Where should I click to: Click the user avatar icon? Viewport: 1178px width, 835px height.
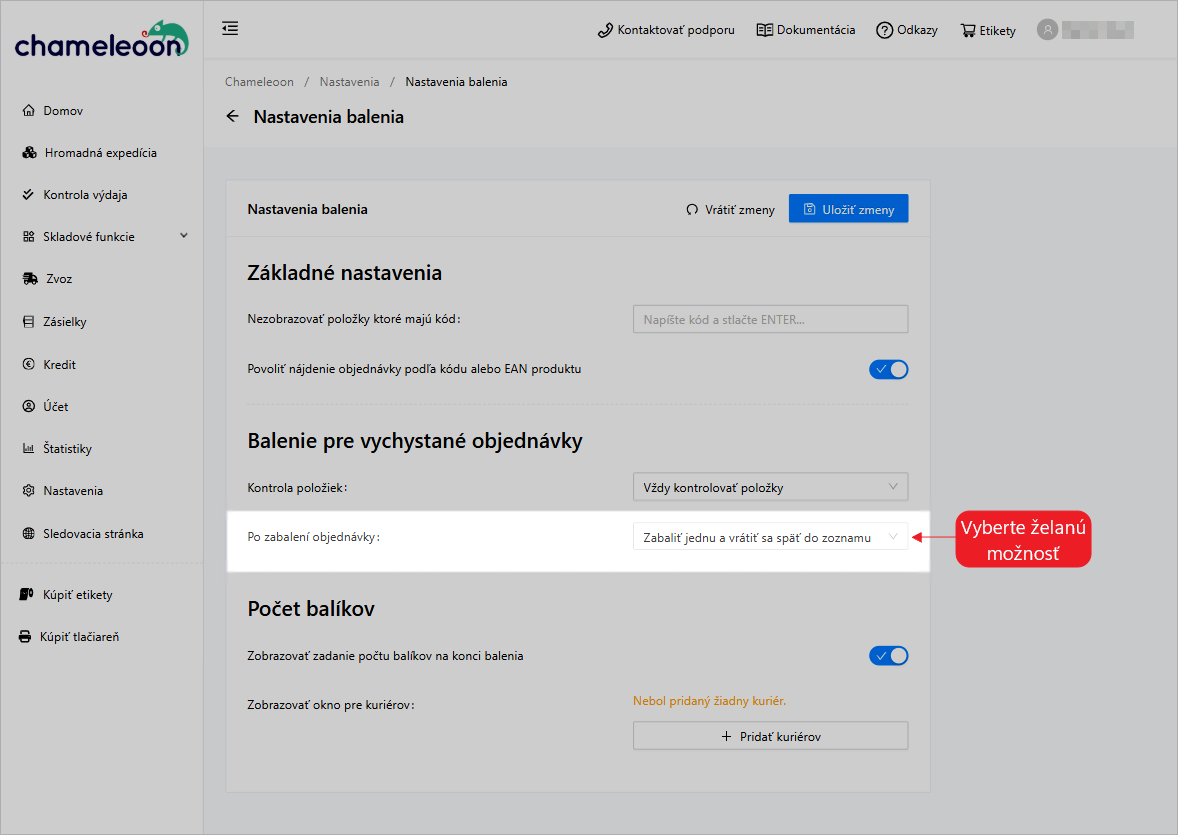[x=1047, y=30]
